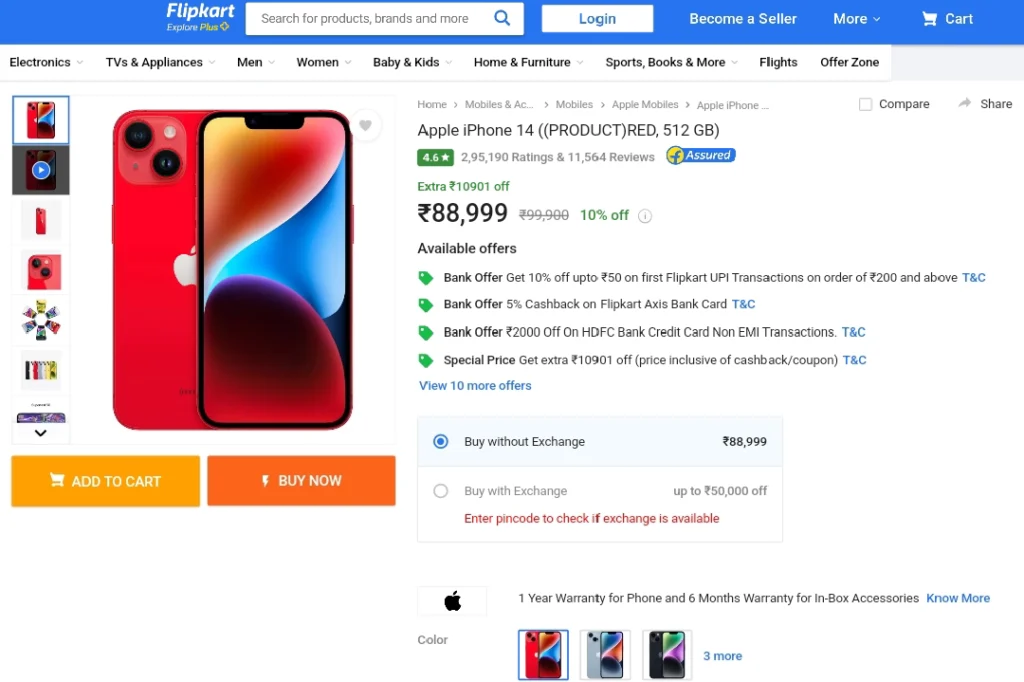Click the search magnifier icon
The height and width of the screenshot is (682, 1024).
pyautogui.click(x=502, y=18)
